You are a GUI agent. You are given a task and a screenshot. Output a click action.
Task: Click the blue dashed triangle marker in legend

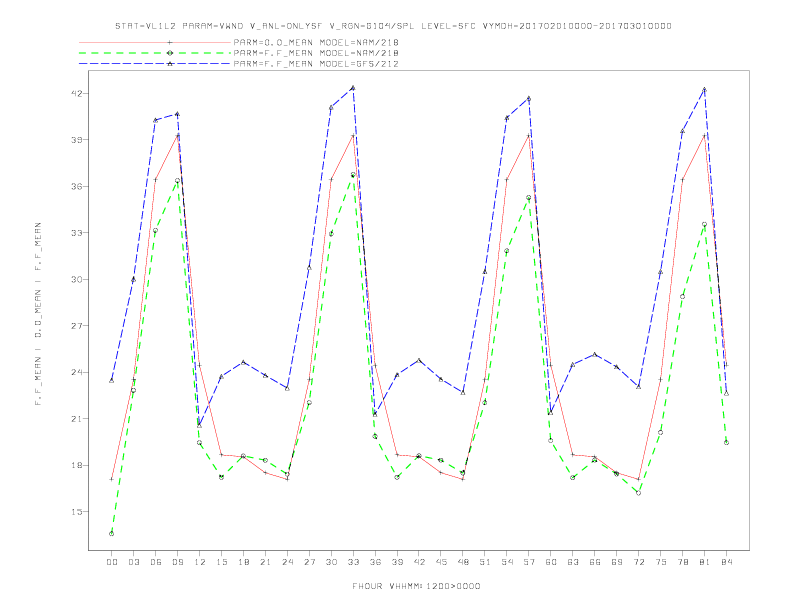point(170,64)
